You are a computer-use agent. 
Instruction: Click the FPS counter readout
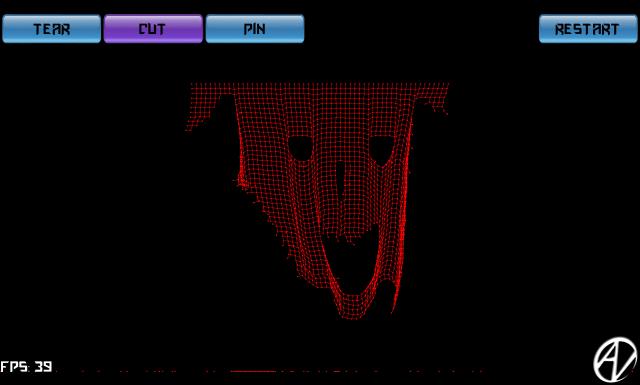pos(27,366)
